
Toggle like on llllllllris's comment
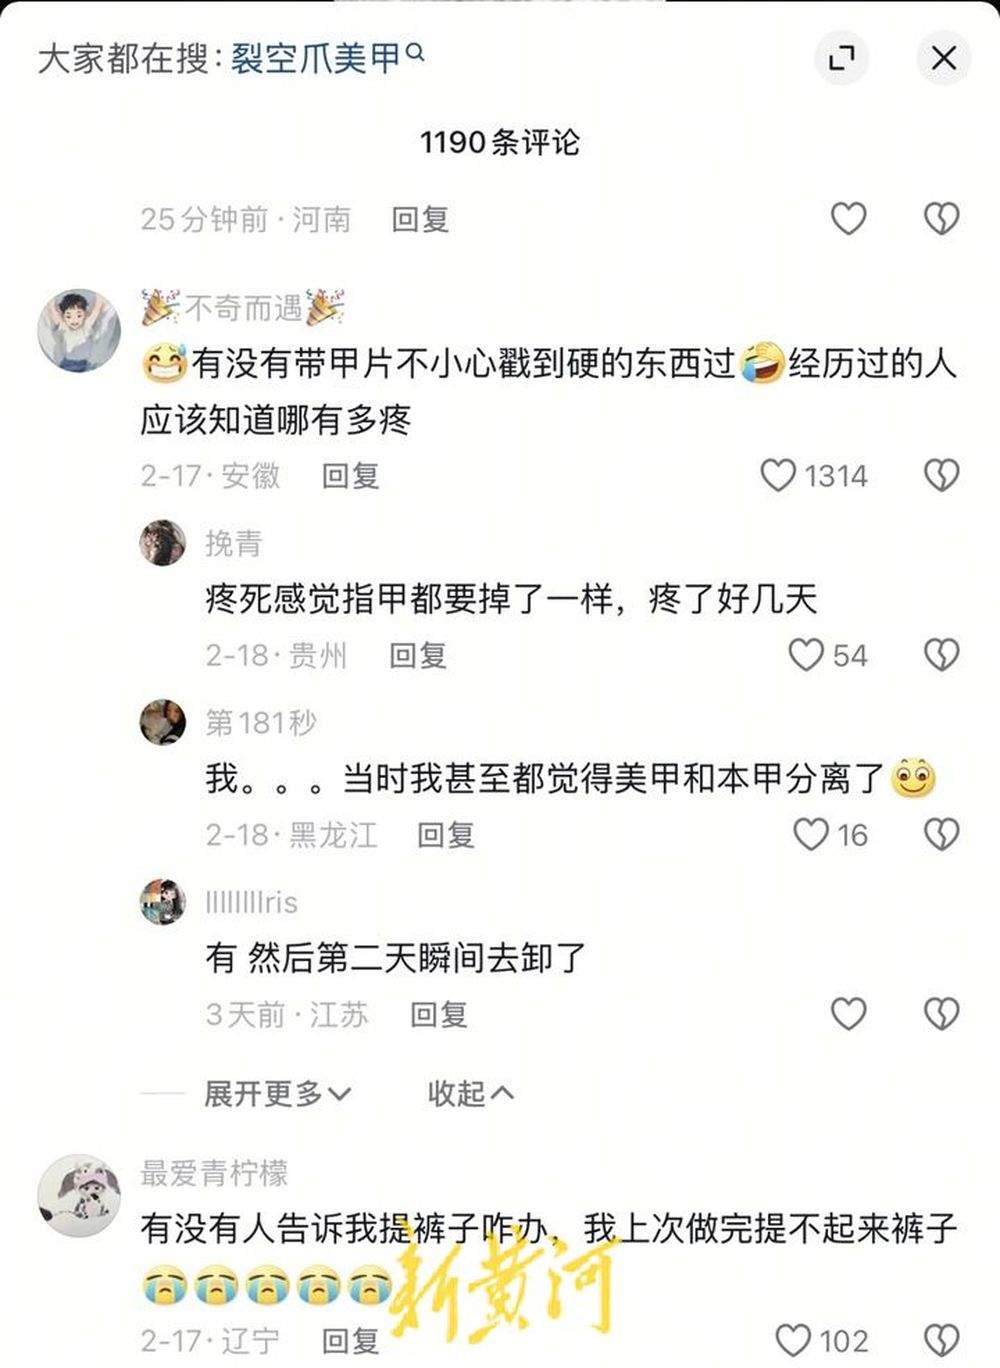tap(849, 1015)
